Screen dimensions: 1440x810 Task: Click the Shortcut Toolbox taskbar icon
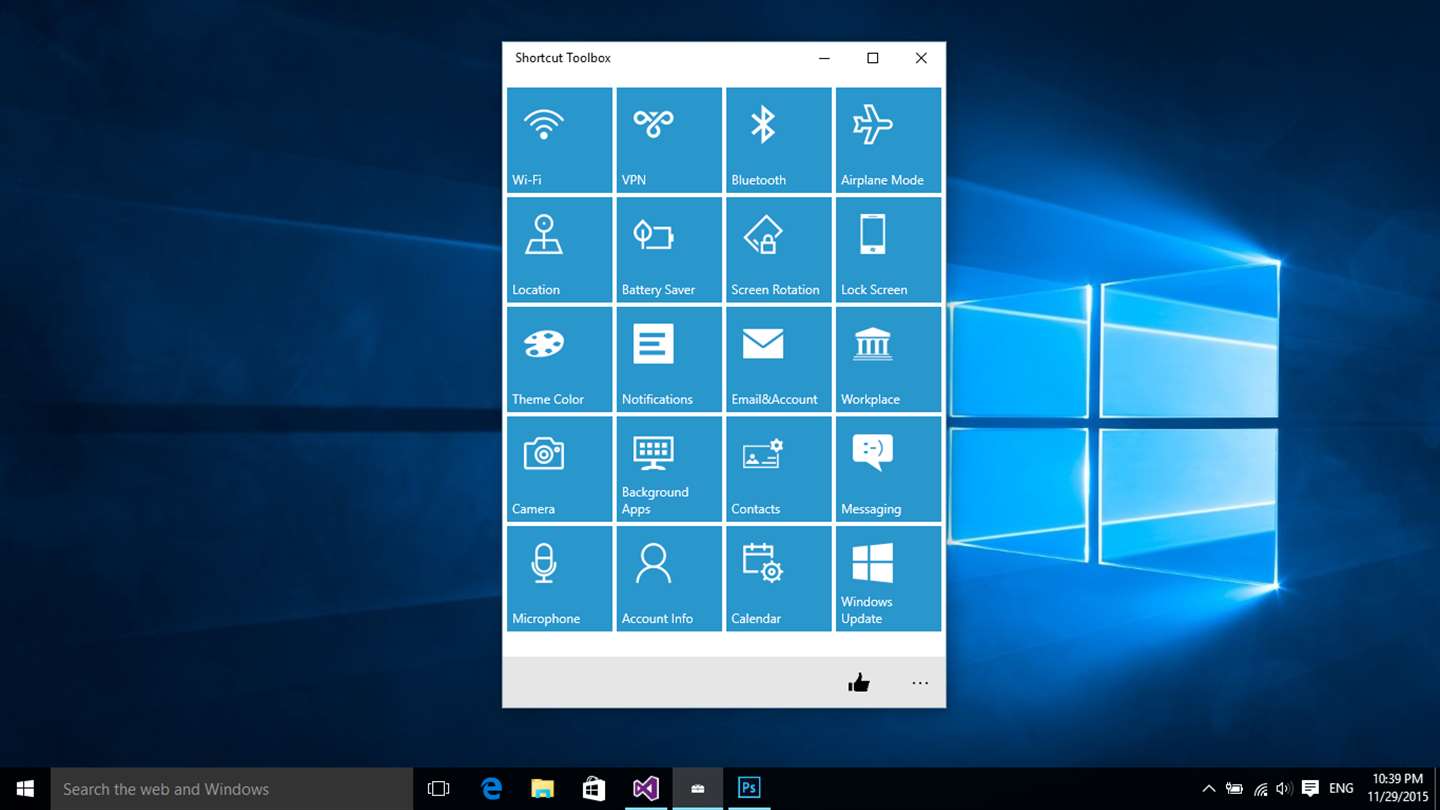[x=698, y=789]
